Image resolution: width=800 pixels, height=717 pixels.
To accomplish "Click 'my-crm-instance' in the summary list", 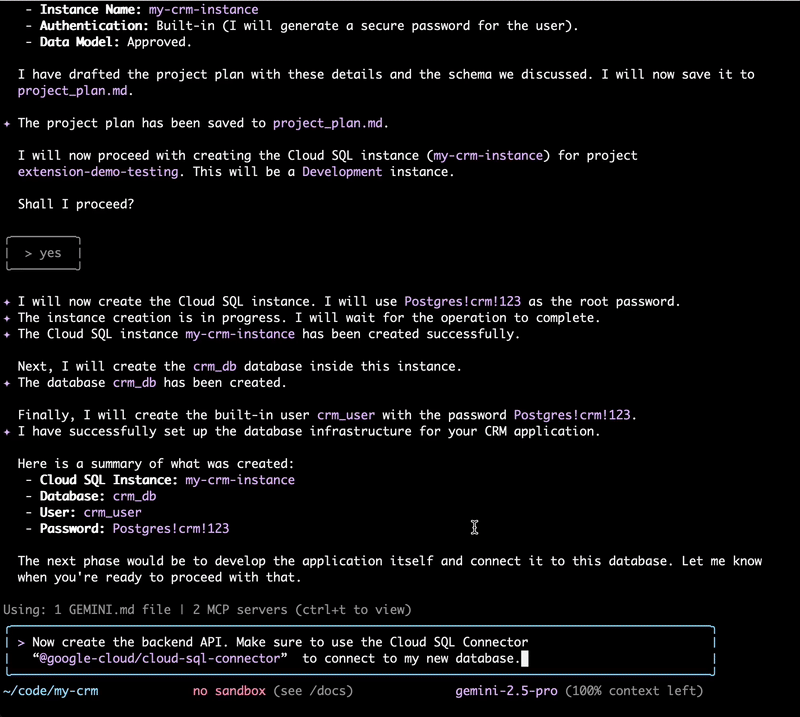I will (x=240, y=480).
